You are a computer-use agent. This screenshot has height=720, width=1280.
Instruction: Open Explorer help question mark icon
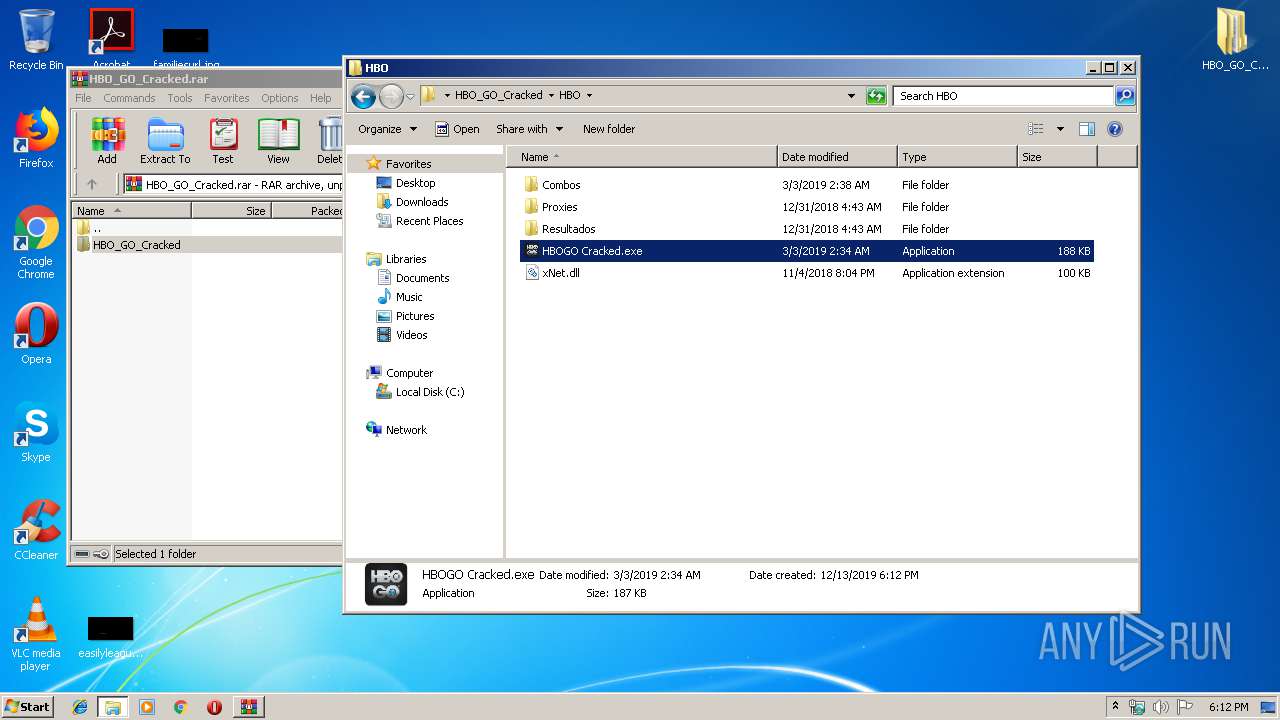(1115, 129)
